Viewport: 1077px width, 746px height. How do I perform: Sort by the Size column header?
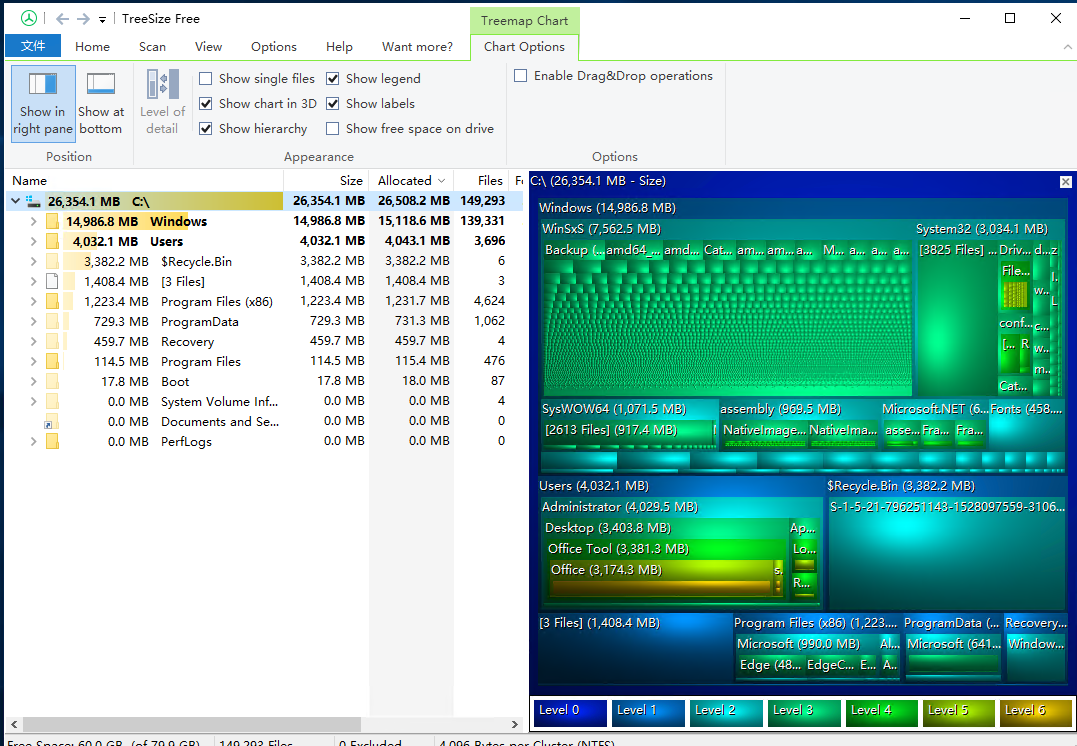point(326,181)
